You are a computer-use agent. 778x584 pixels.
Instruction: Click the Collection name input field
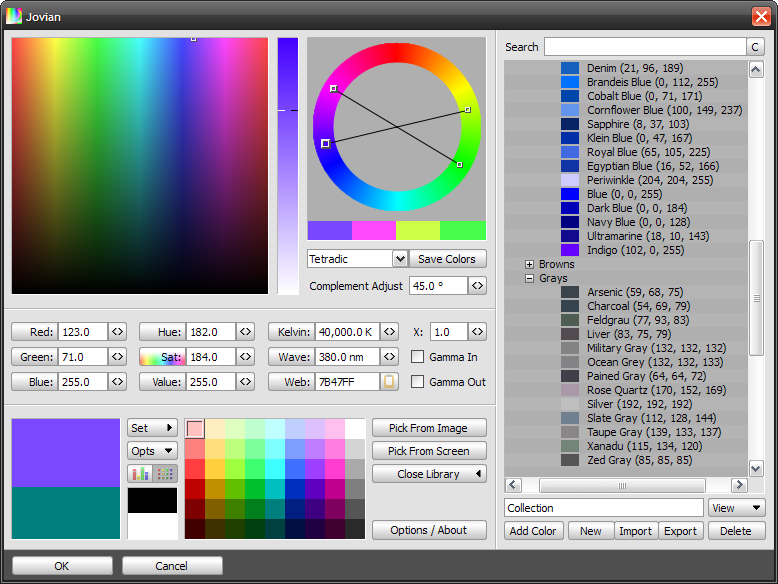(604, 508)
